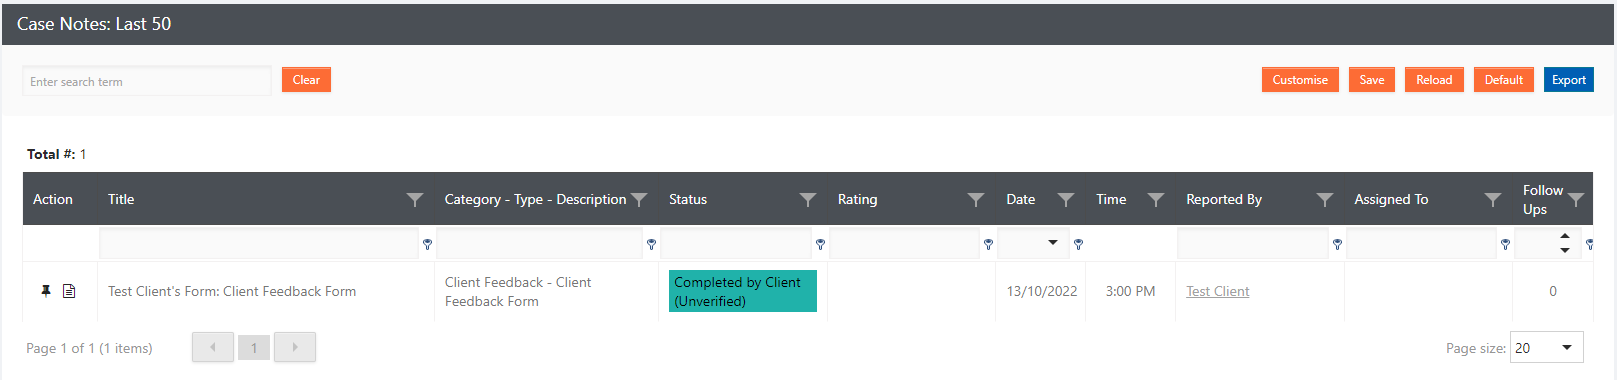Click the Status filter row operator icon

click(x=820, y=244)
